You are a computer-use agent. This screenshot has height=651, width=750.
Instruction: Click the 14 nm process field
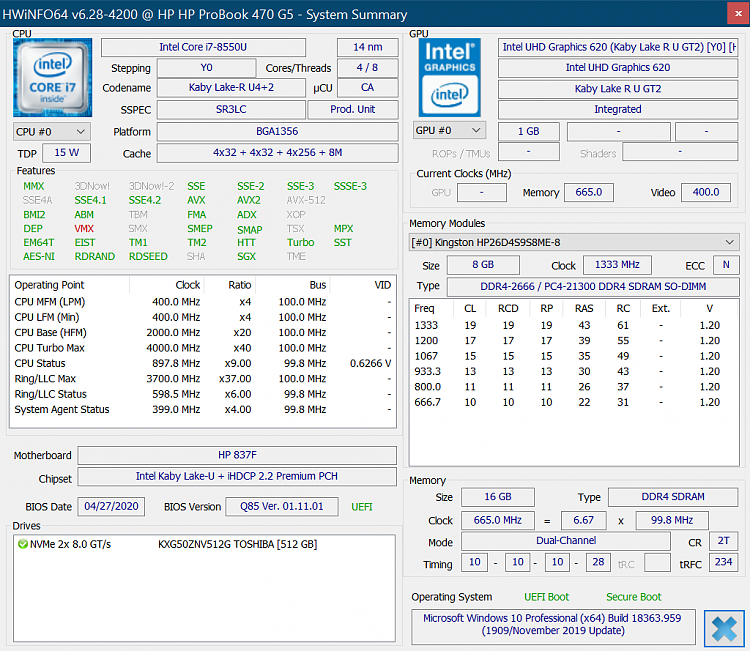click(367, 47)
